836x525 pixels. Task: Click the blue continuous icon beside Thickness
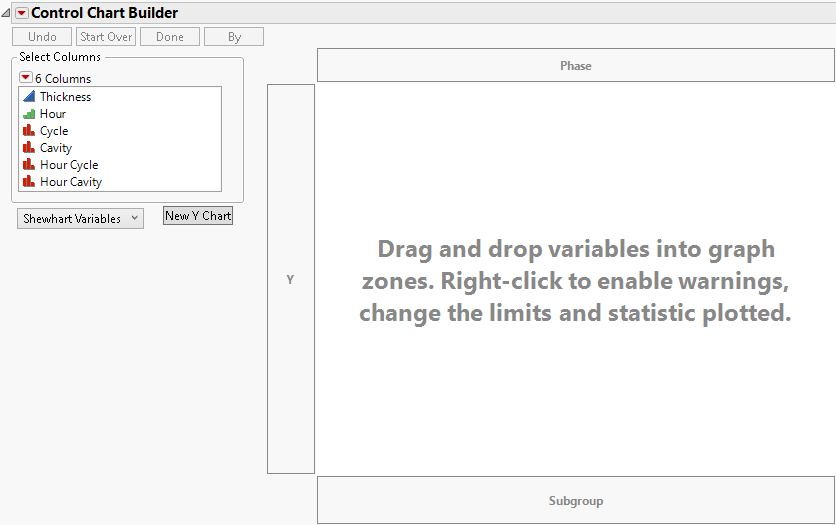29,96
